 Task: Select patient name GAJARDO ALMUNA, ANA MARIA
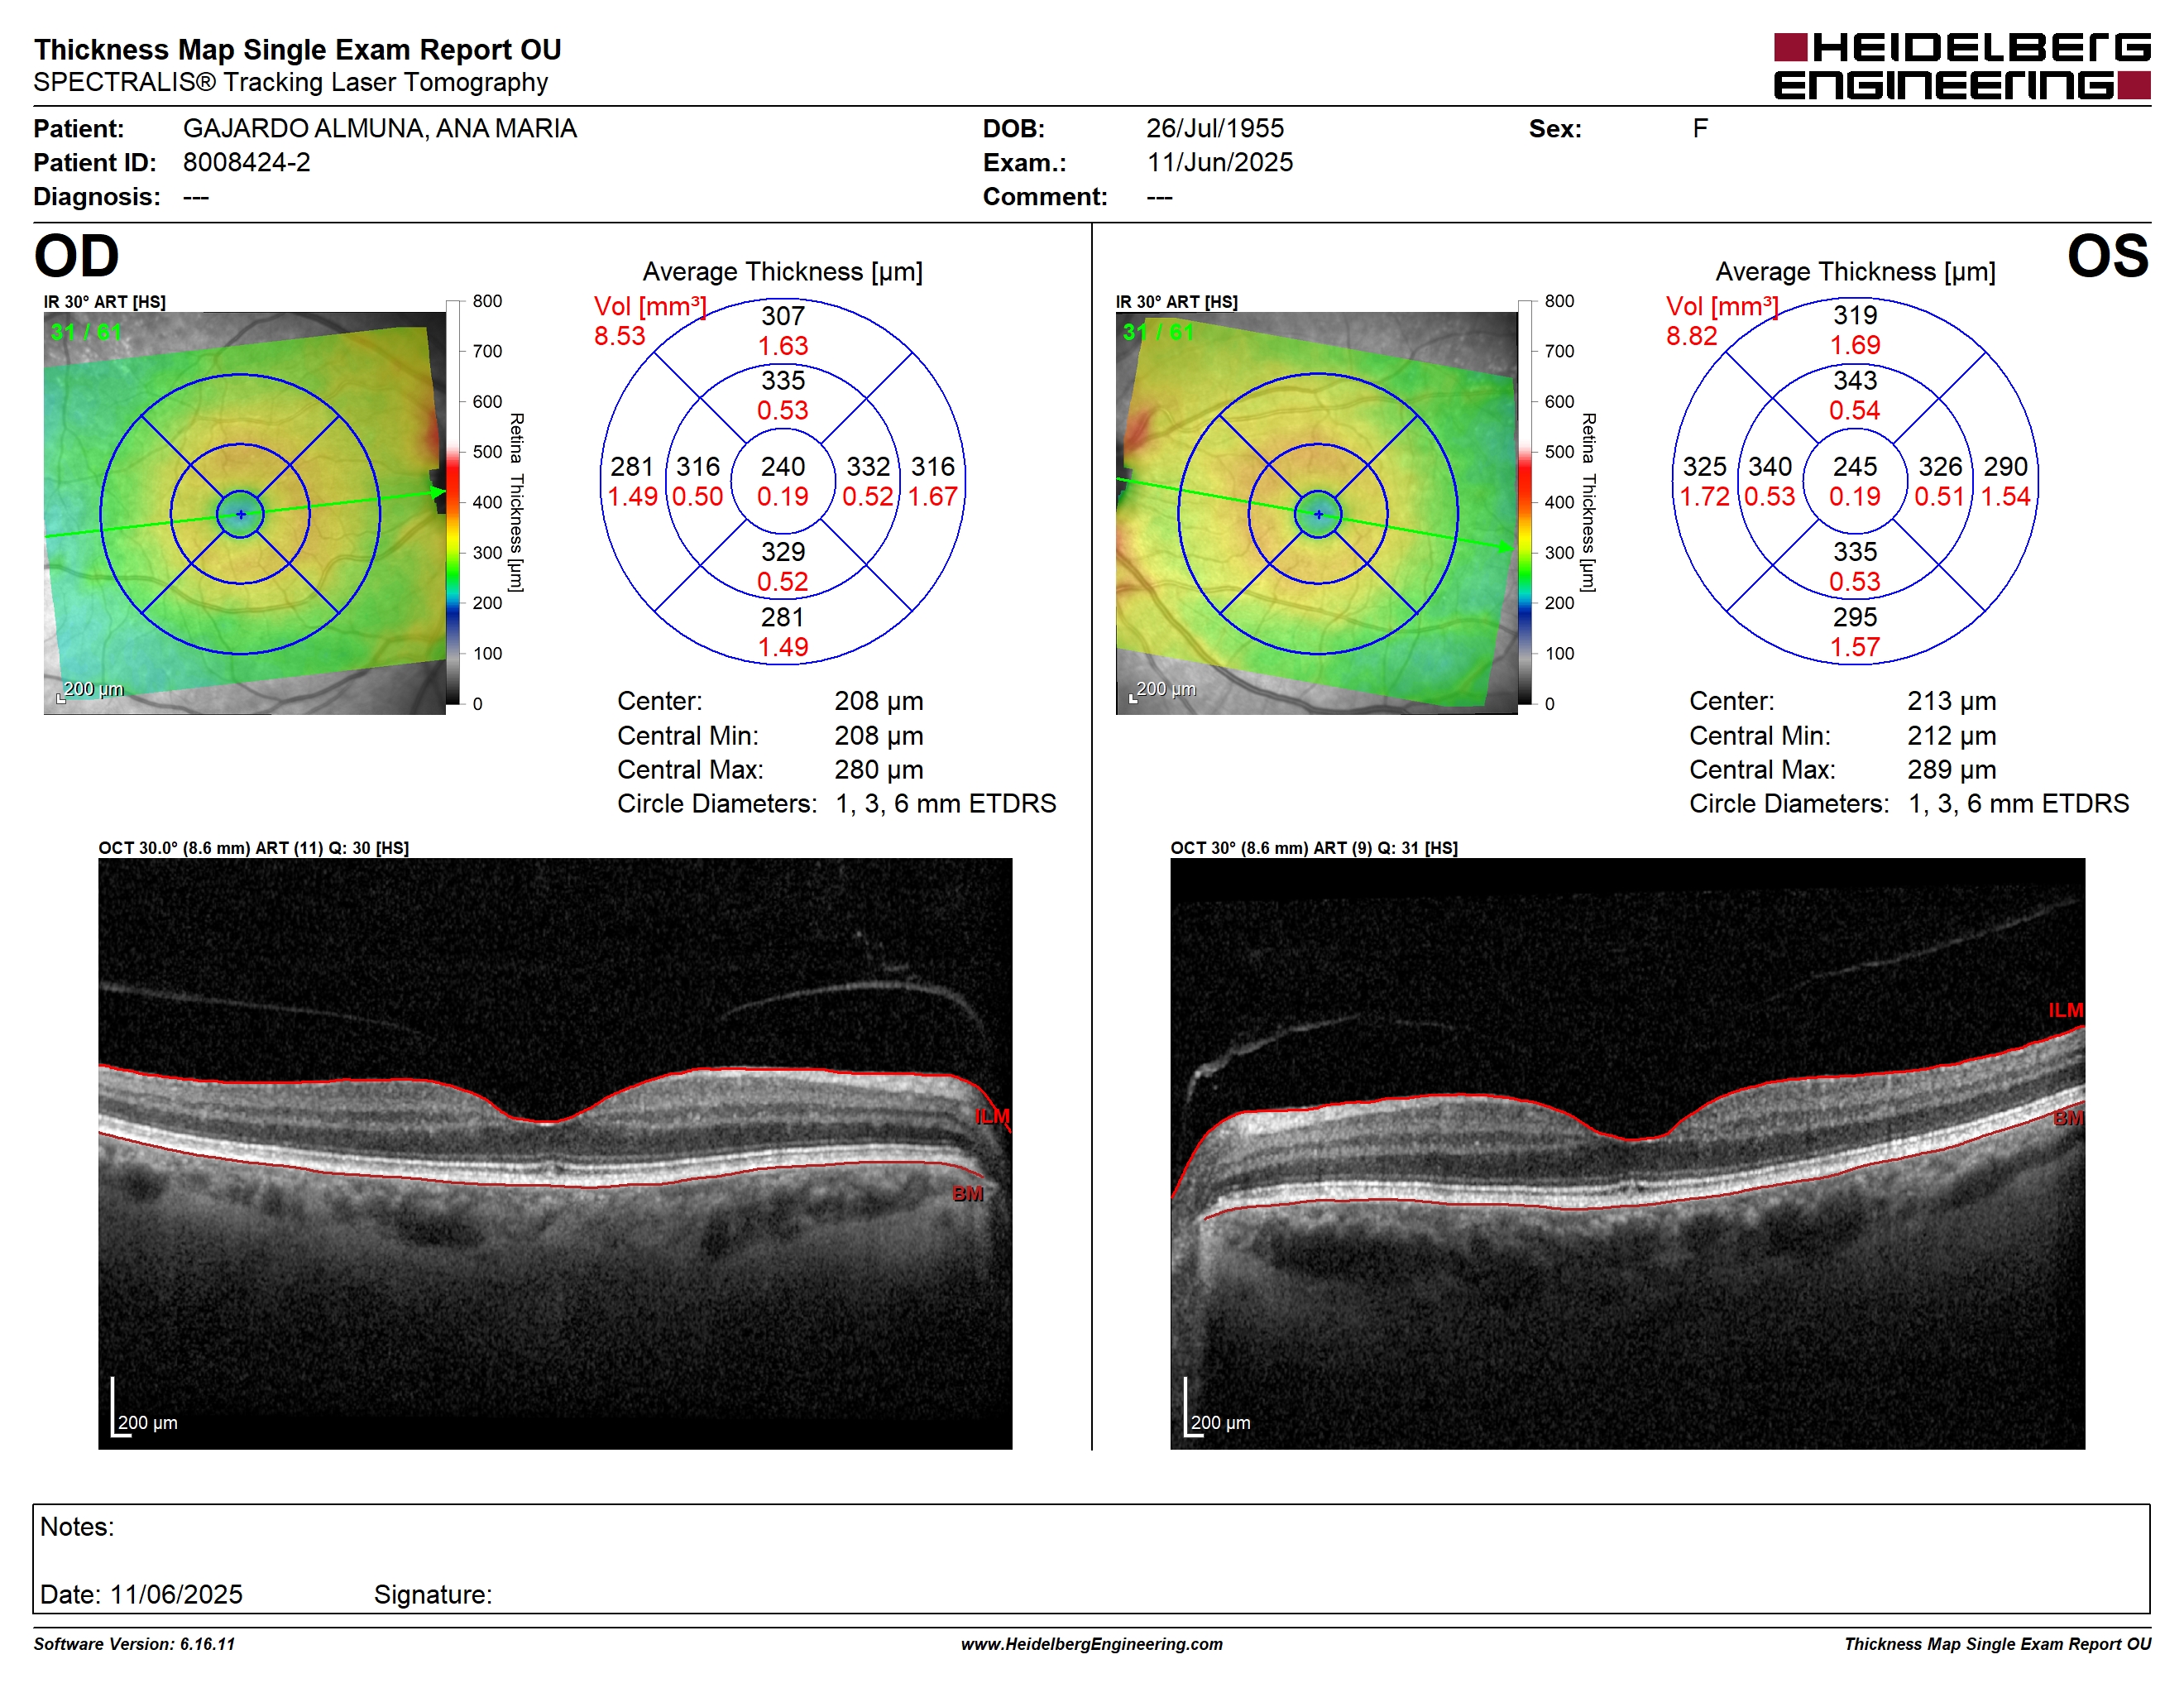click(x=380, y=129)
